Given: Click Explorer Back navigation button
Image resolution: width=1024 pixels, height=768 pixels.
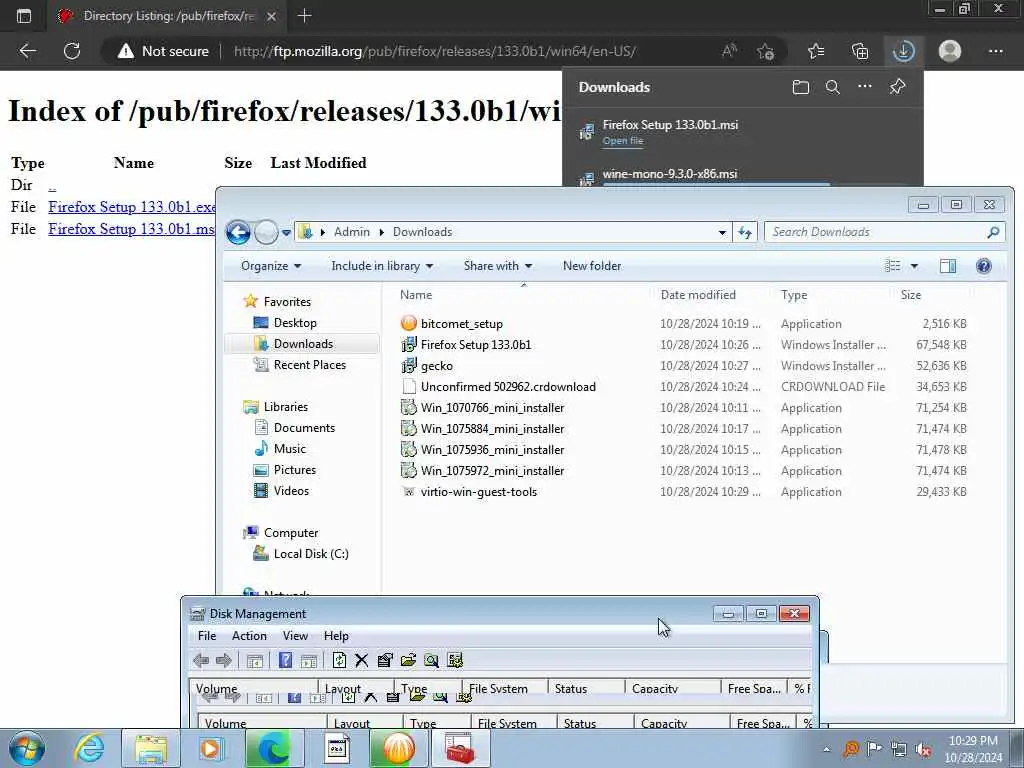Looking at the screenshot, I should coord(238,232).
